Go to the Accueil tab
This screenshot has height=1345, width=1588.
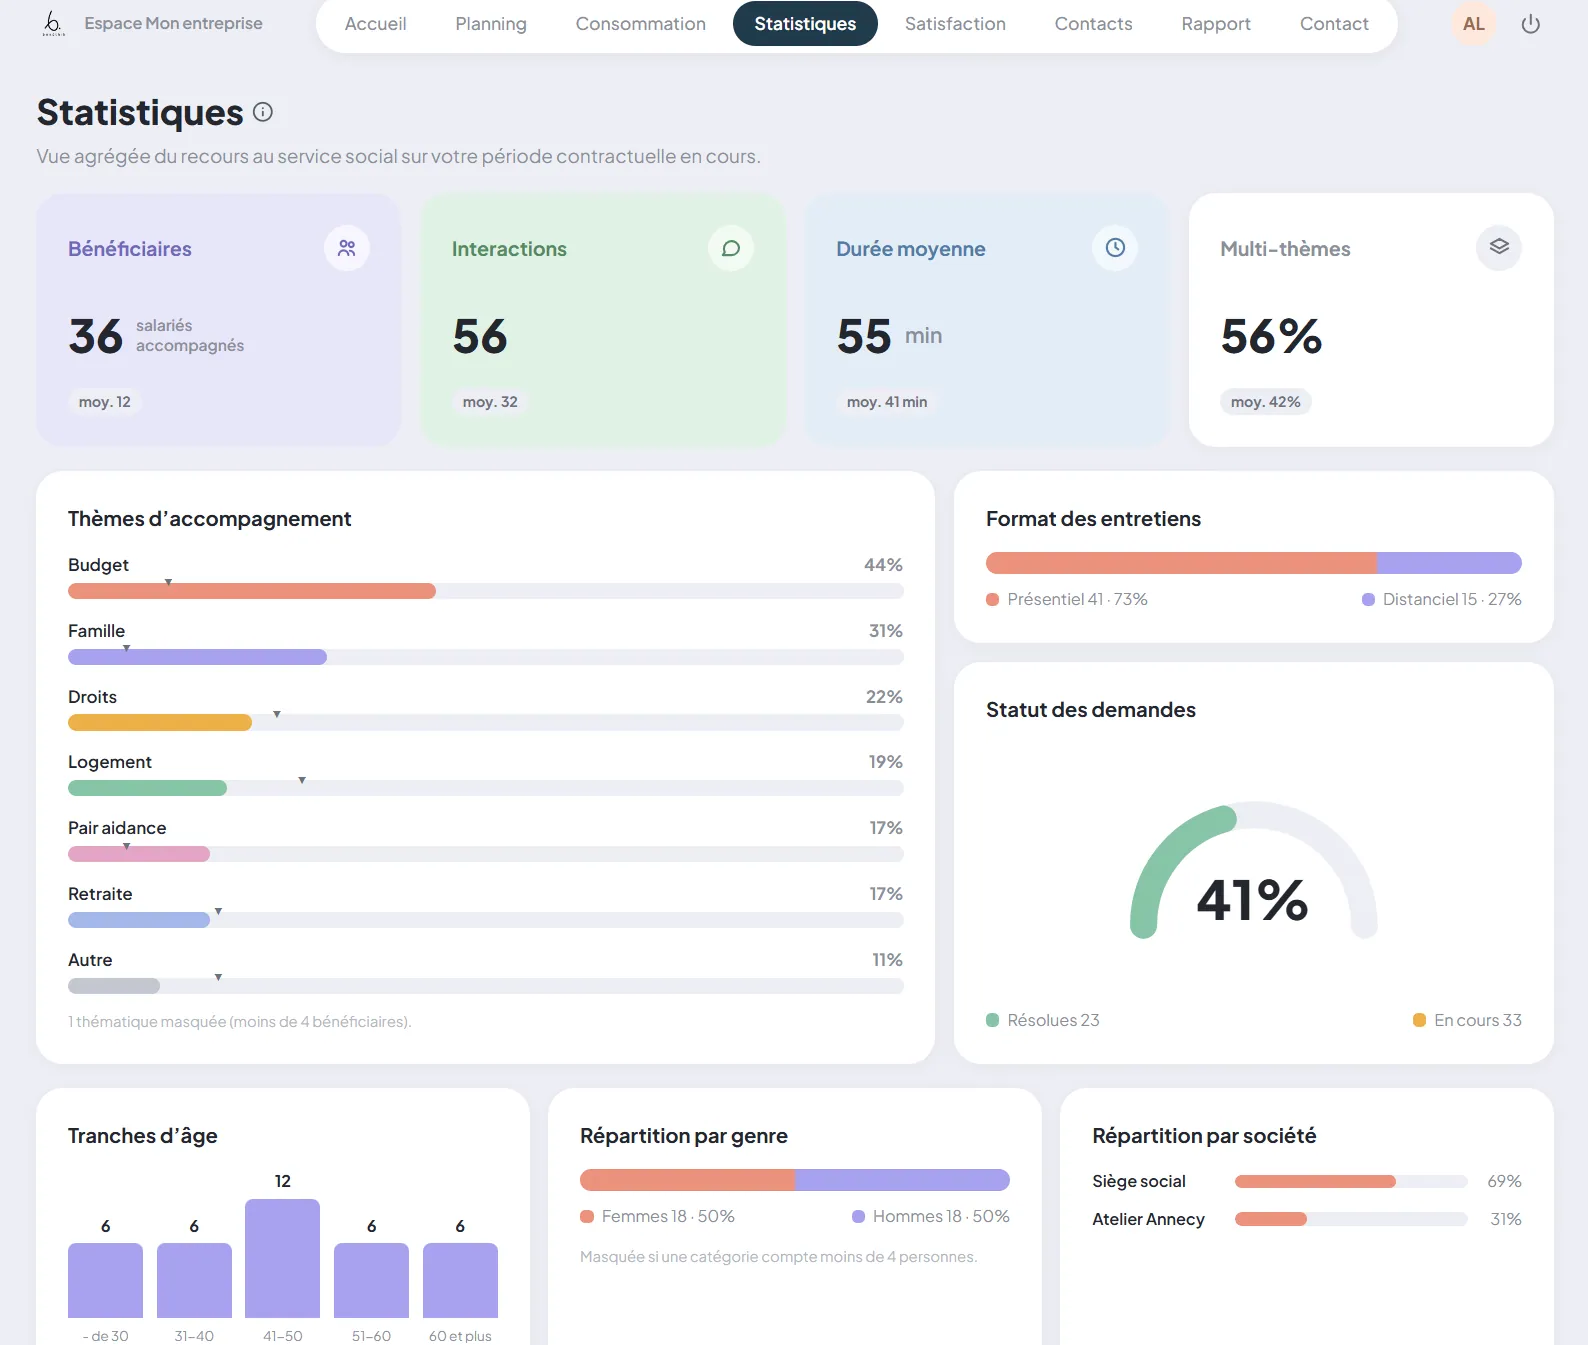(376, 24)
